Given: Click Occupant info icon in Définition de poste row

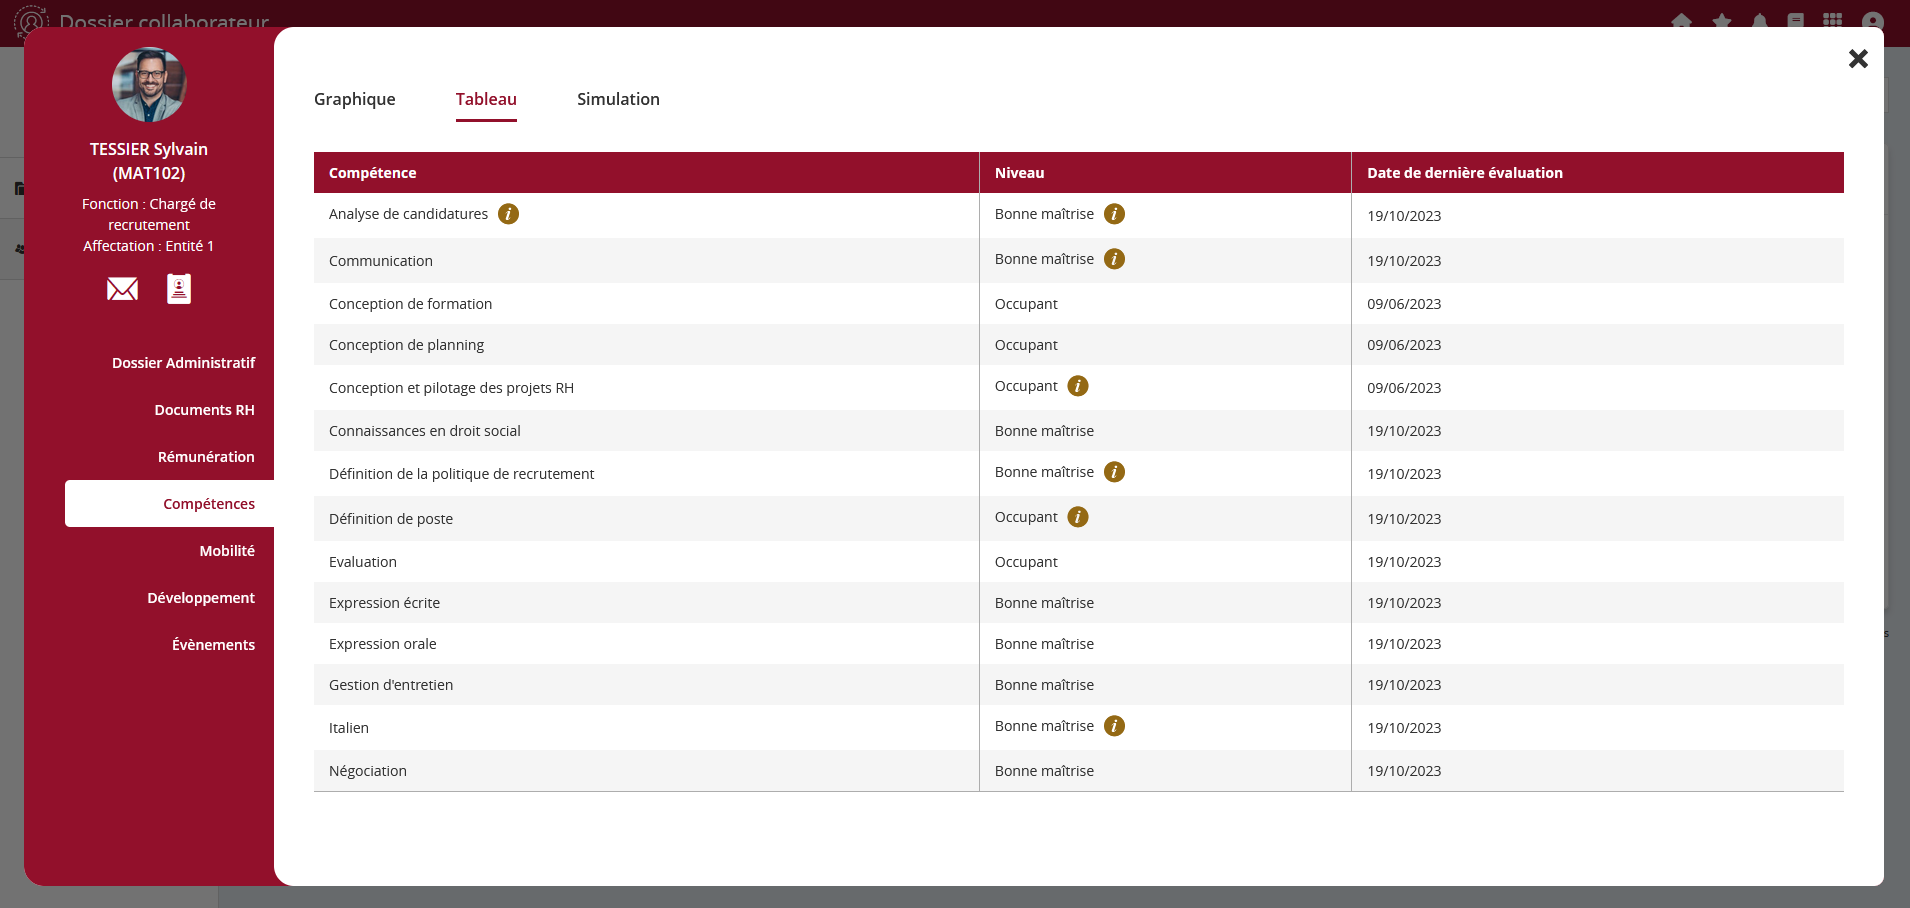Looking at the screenshot, I should [x=1077, y=517].
